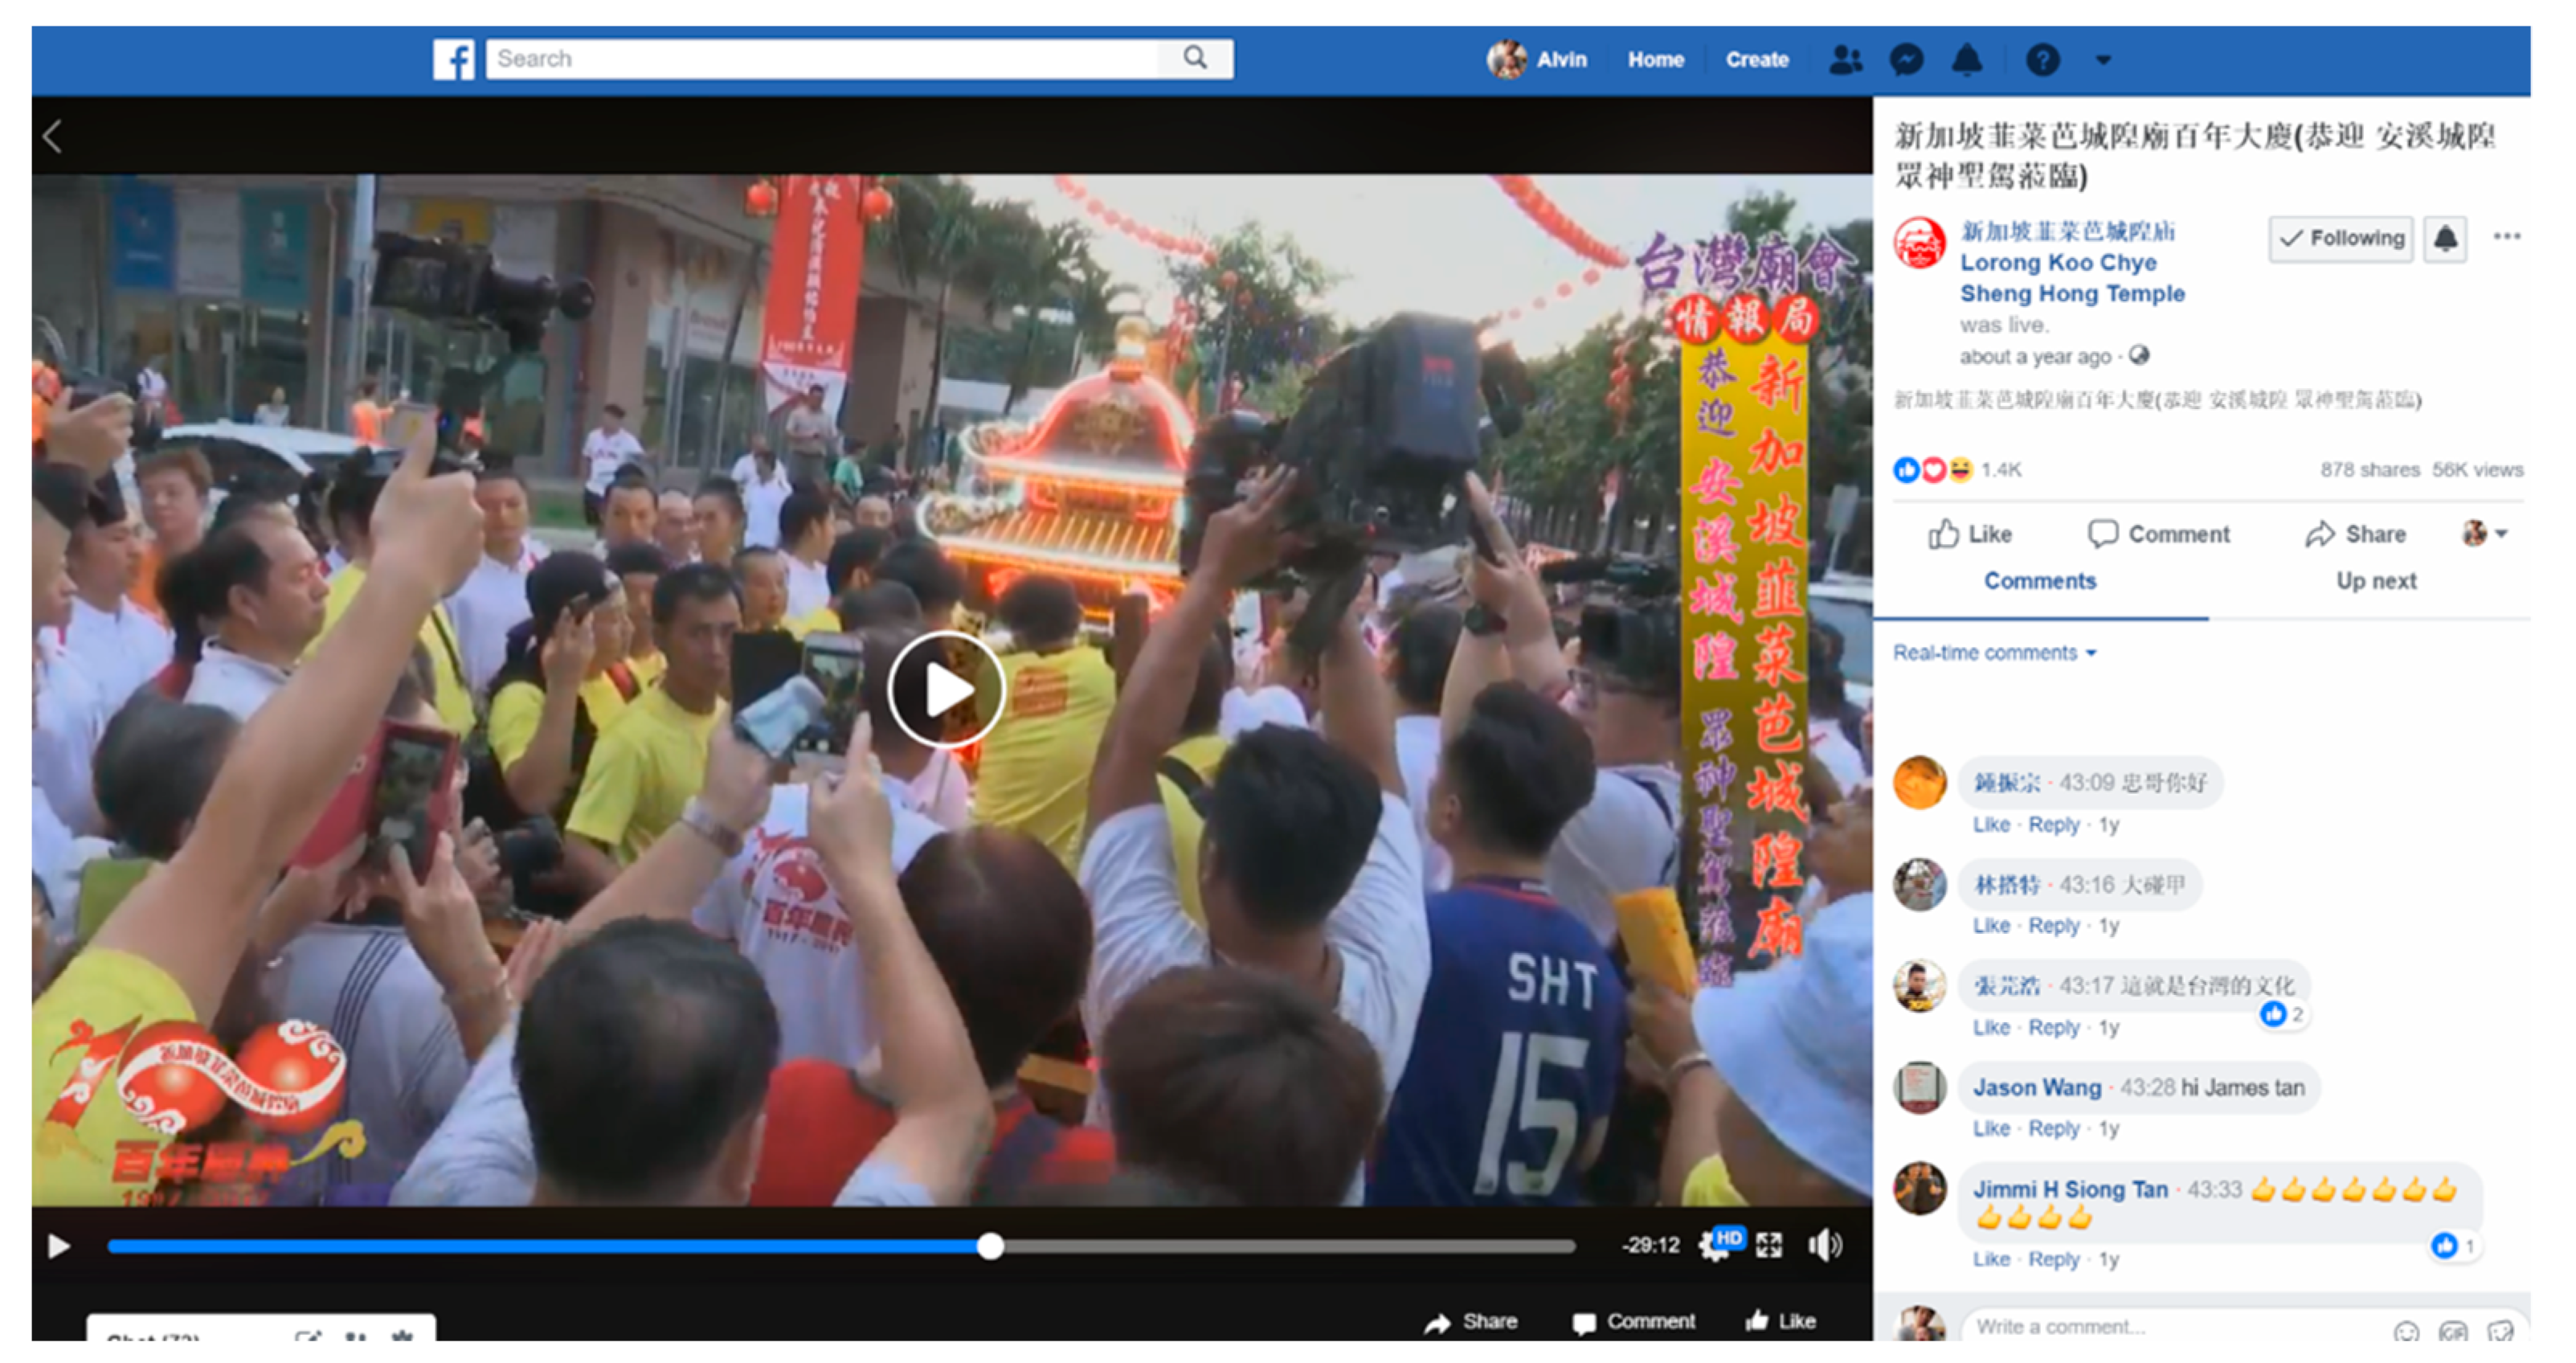
Task: Open Messenger icon in top bar
Action: (1906, 60)
